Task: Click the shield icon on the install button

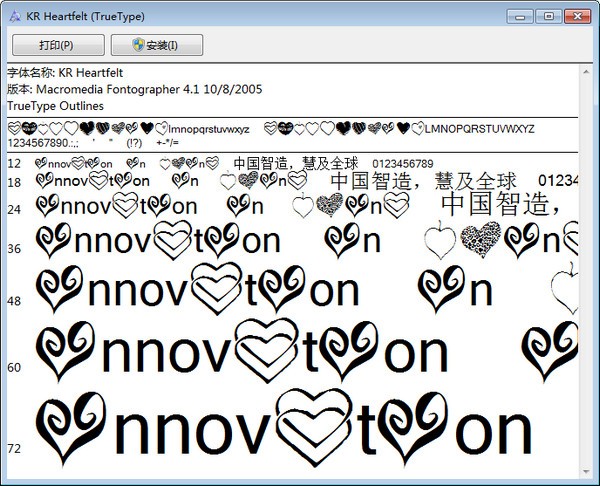Action: point(138,45)
